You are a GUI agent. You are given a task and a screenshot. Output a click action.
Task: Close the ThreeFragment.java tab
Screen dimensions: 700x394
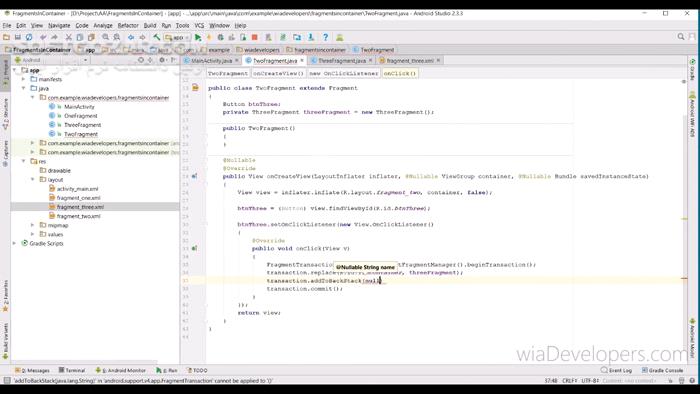pos(371,60)
